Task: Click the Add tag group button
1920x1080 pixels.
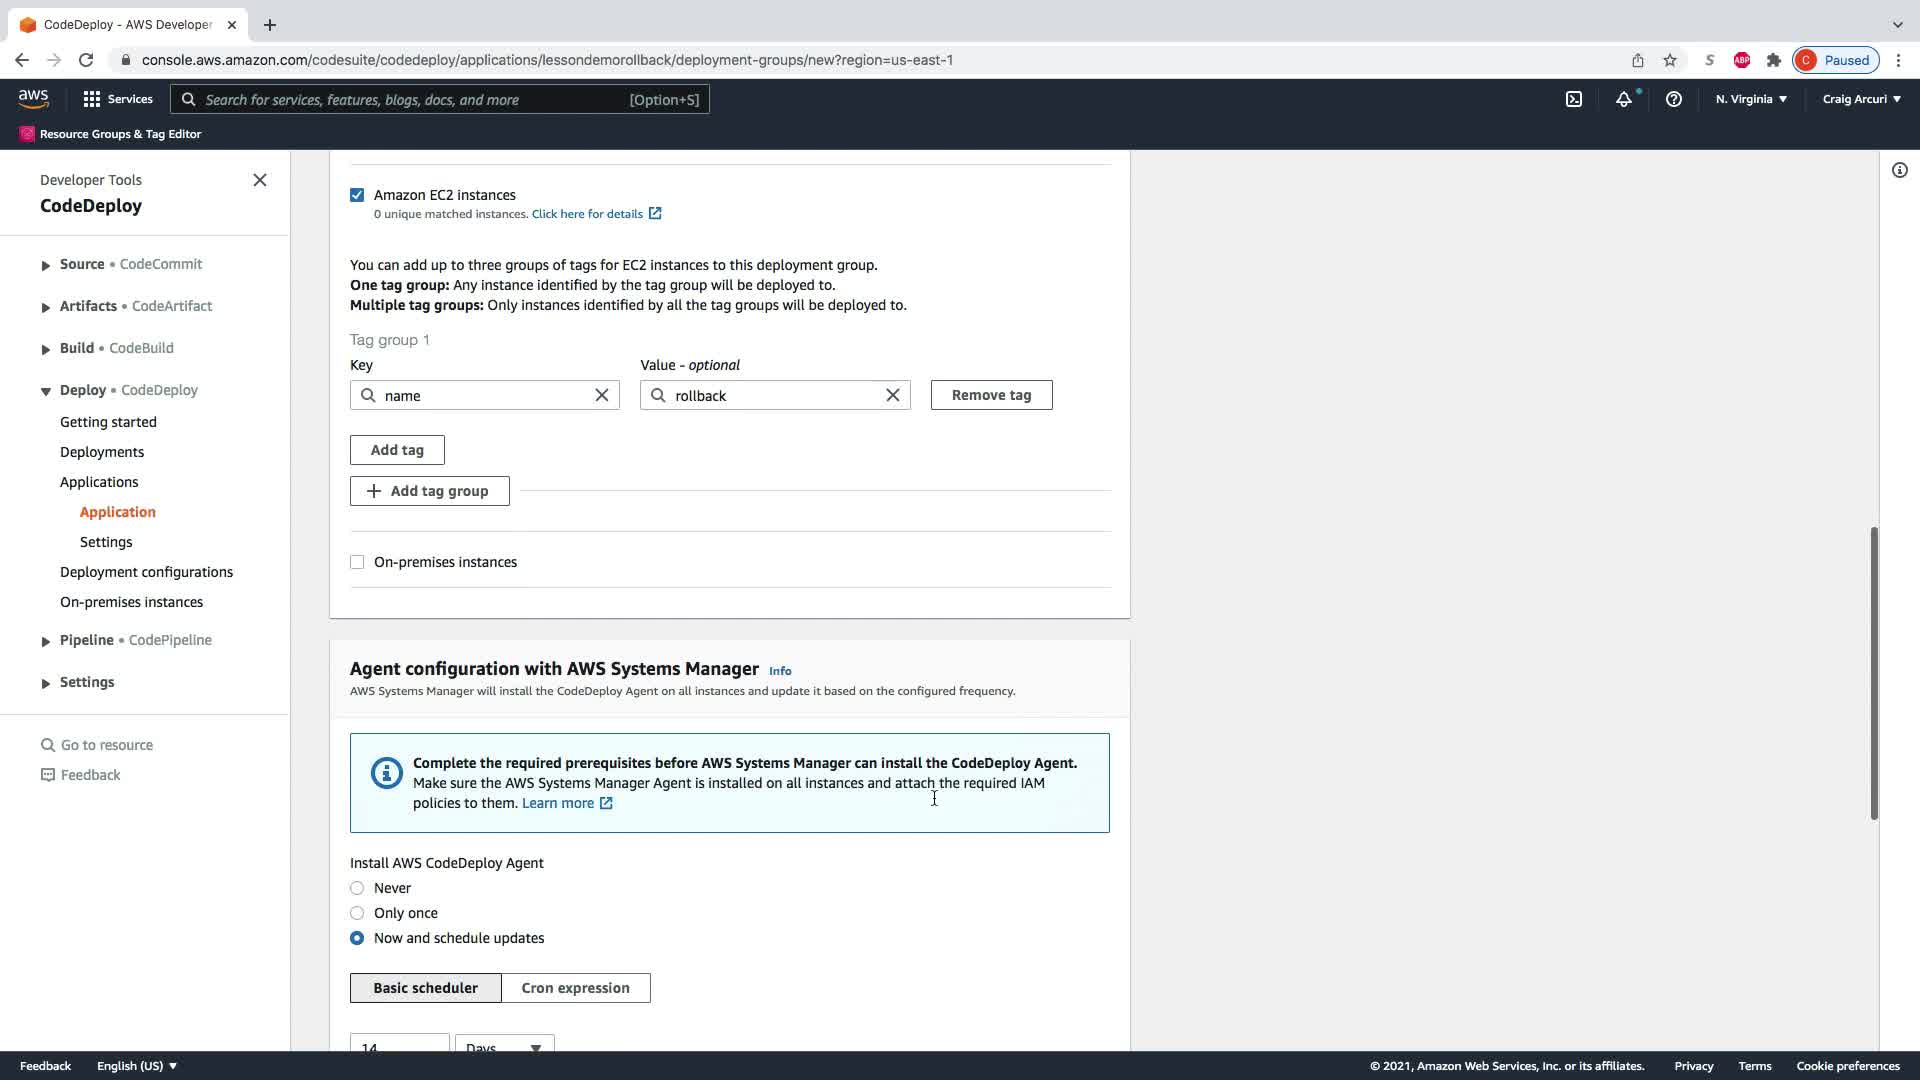Action: tap(429, 491)
